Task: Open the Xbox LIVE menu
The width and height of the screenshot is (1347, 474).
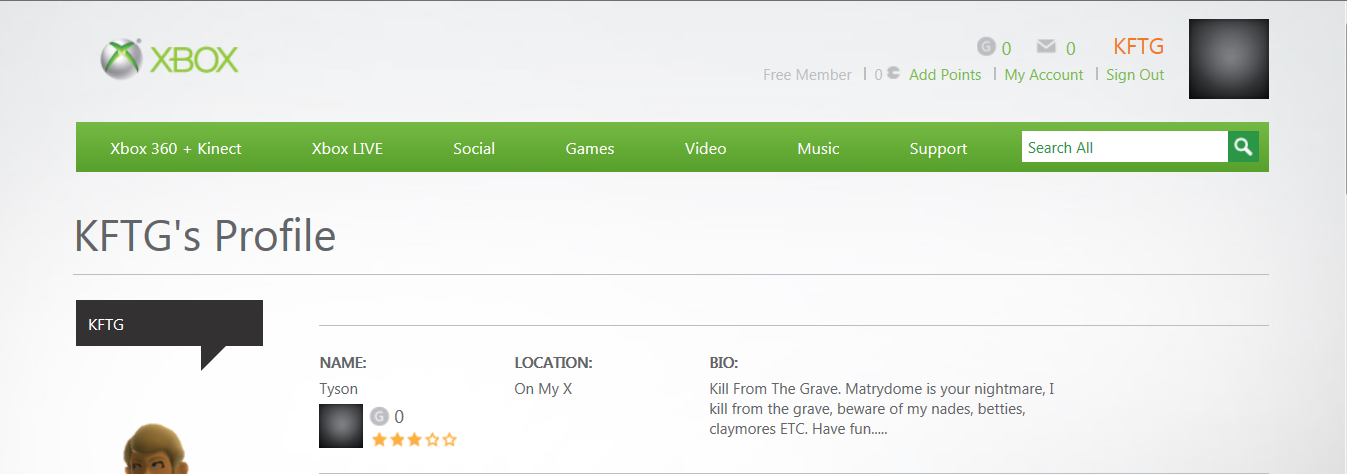Action: [x=347, y=148]
